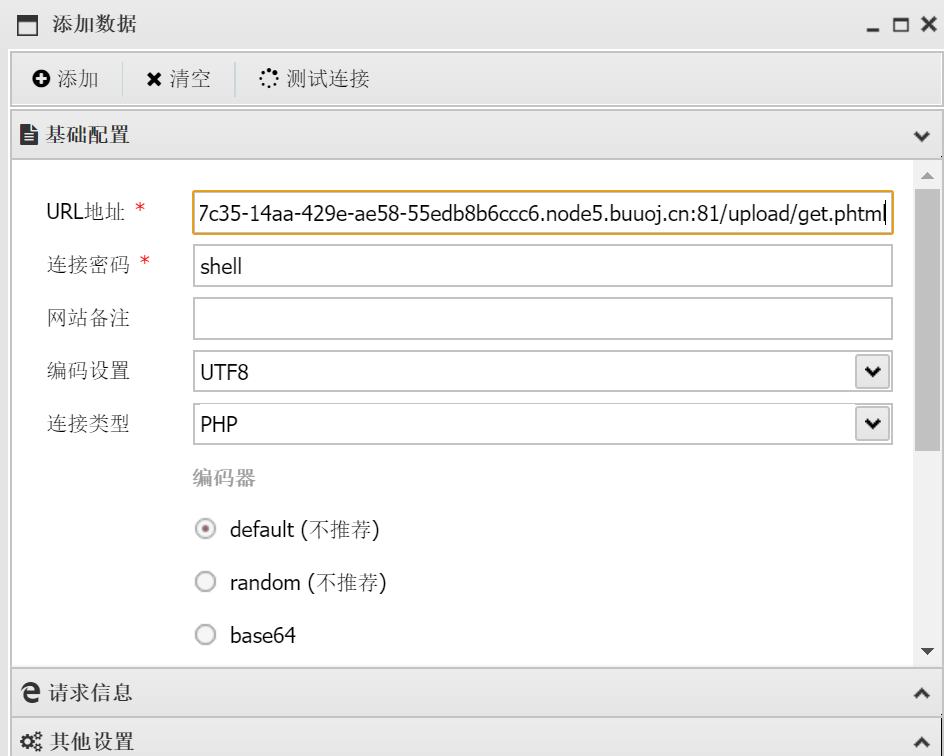Open the 编码设置 UTF8 dropdown arrow
This screenshot has height=756, width=944.
(872, 371)
